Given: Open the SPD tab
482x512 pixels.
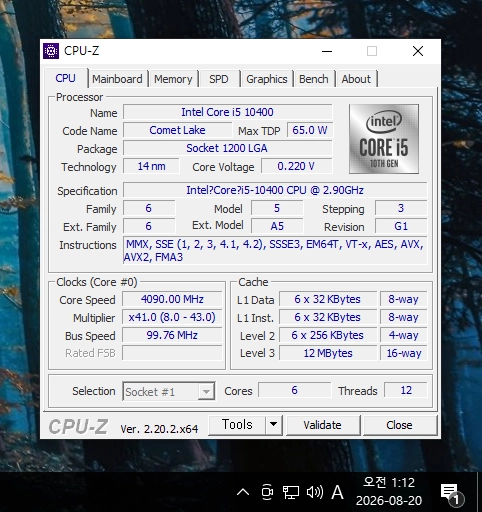Looking at the screenshot, I should 219,79.
